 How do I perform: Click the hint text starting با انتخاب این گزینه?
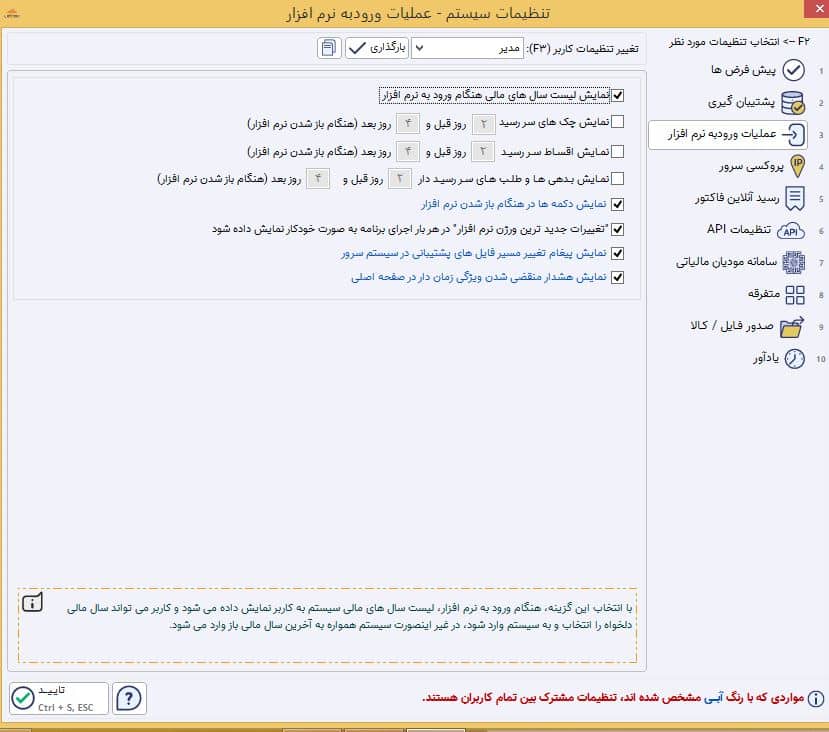(349, 616)
